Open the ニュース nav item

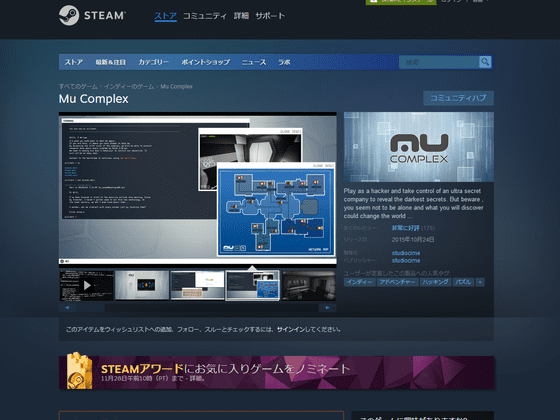pos(254,62)
